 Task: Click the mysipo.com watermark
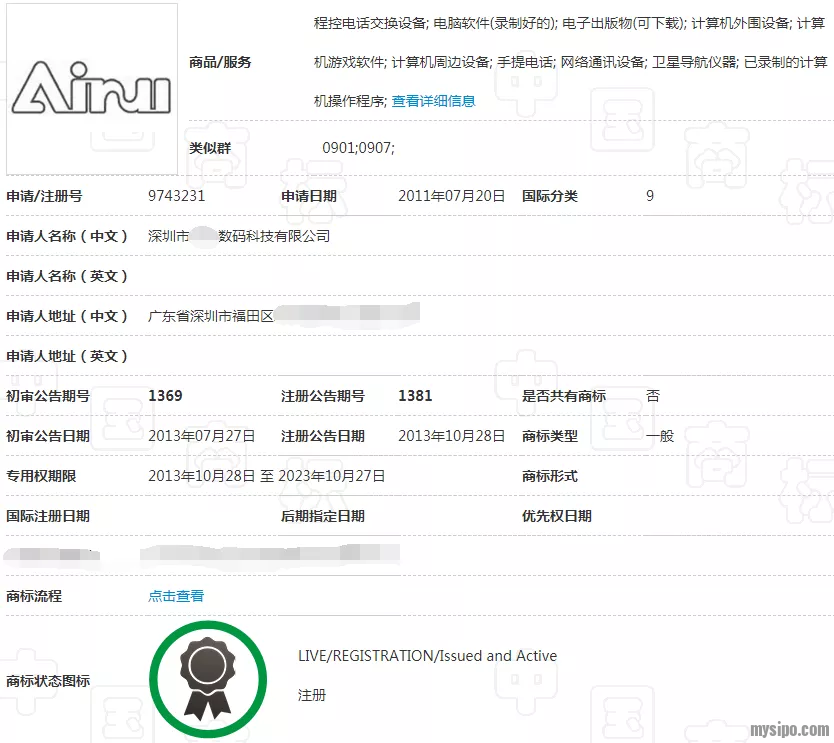click(788, 729)
